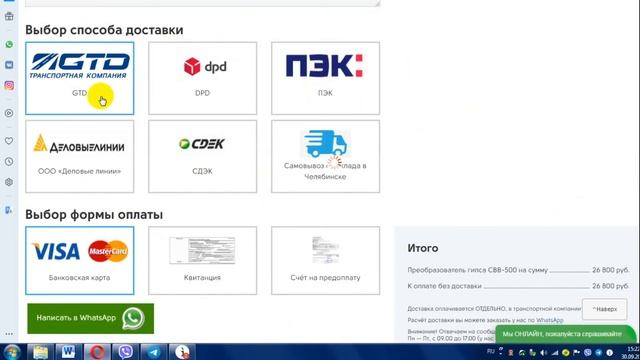Open bookmarks heart icon in the sidebar

[x=9, y=141]
